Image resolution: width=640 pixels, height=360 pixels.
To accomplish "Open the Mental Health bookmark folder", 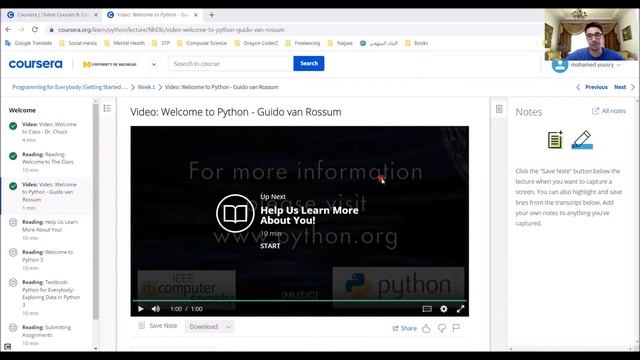I will pos(124,43).
